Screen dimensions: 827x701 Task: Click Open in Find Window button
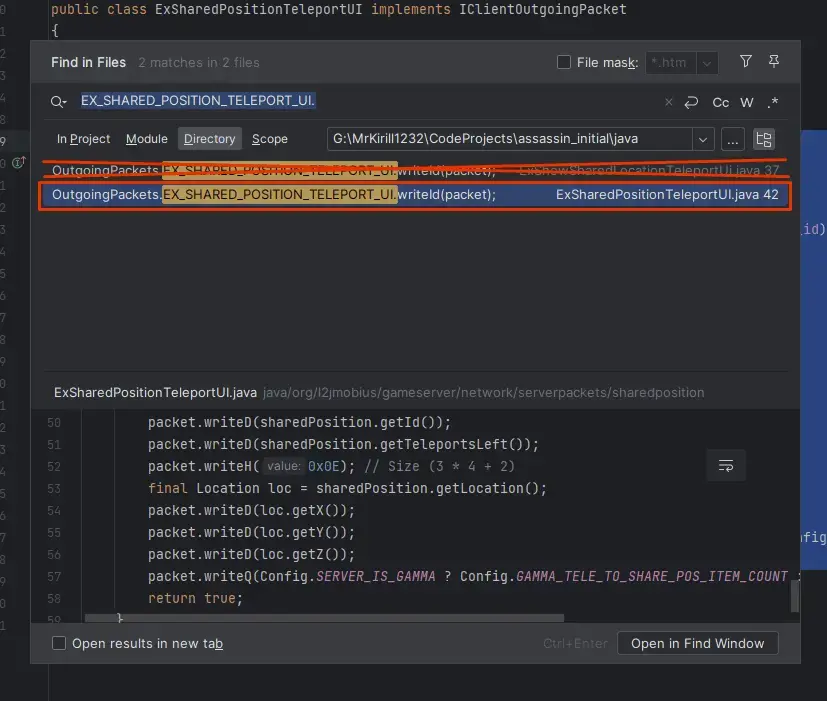697,643
